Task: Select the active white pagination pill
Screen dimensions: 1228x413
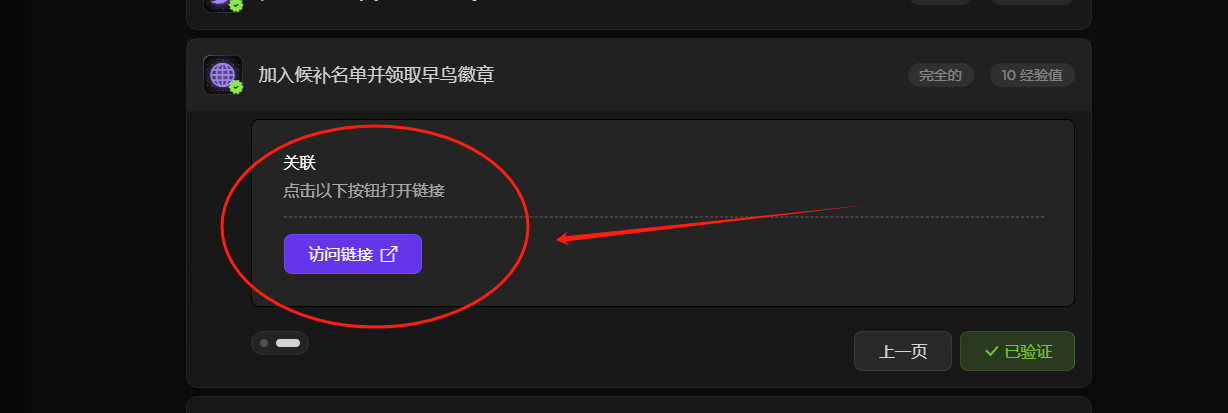Action: pos(288,343)
